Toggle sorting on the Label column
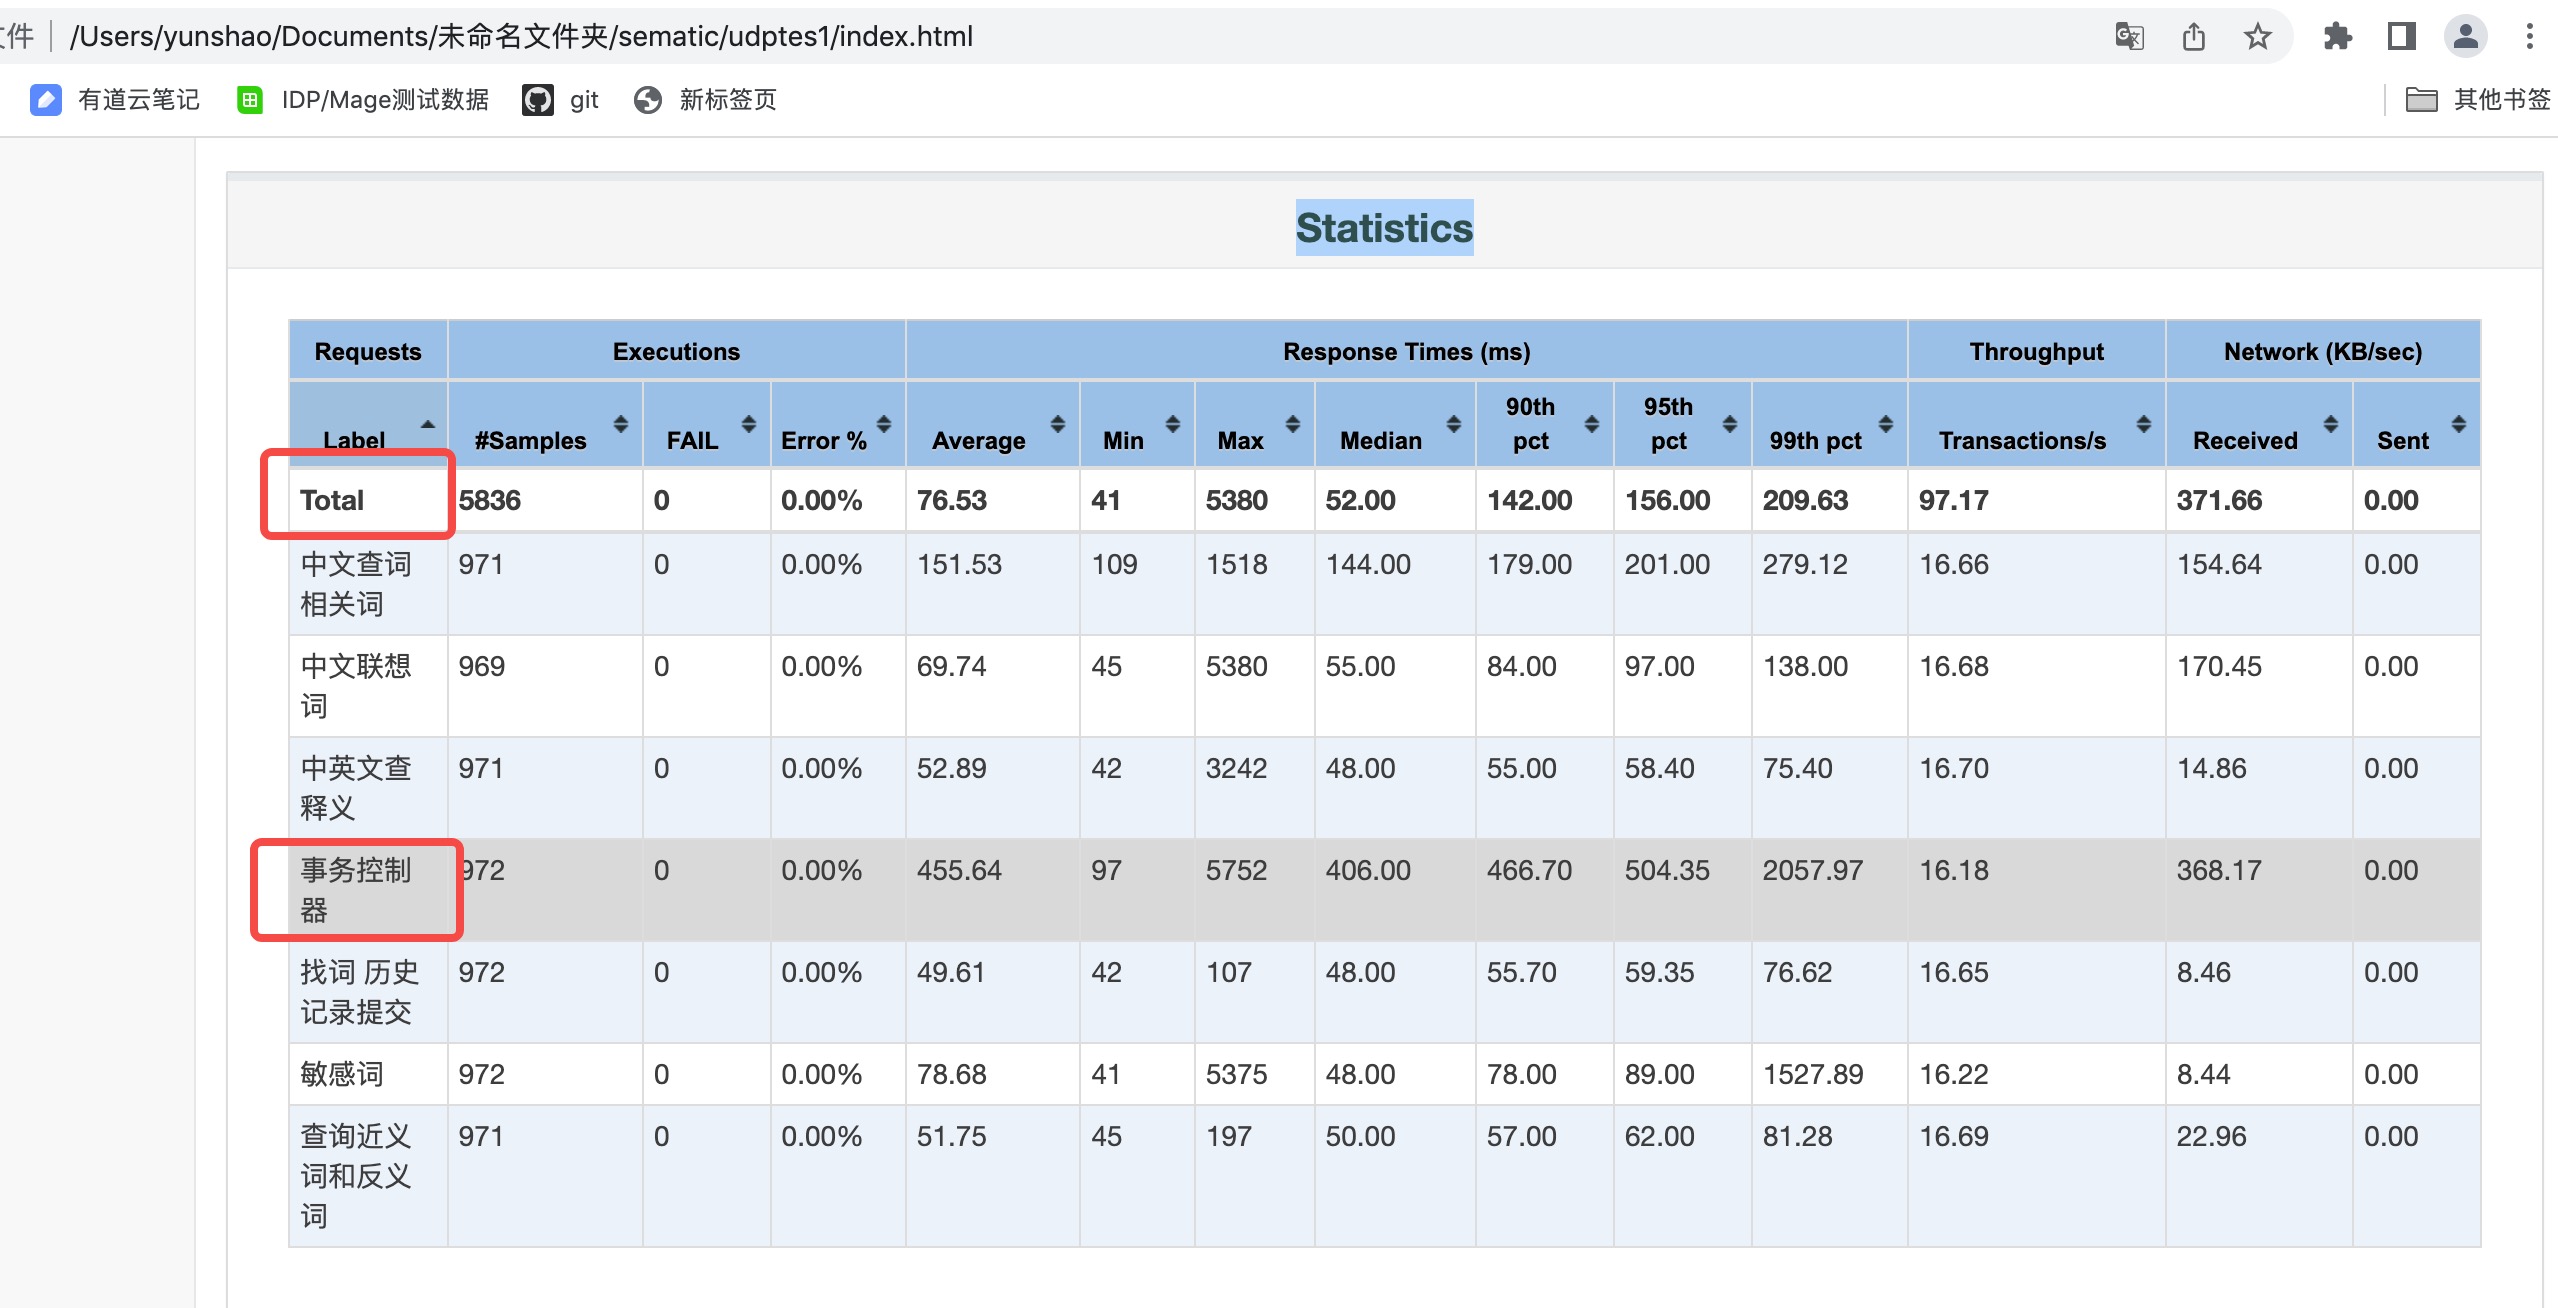This screenshot has height=1308, width=2558. click(428, 424)
